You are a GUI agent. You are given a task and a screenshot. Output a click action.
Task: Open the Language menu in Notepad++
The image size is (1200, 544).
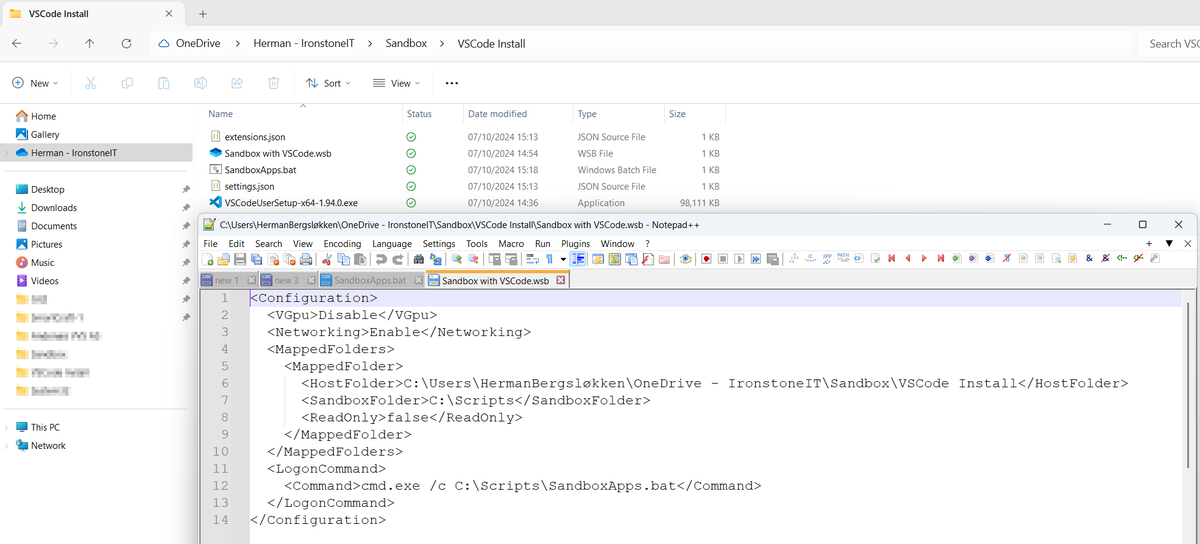392,243
